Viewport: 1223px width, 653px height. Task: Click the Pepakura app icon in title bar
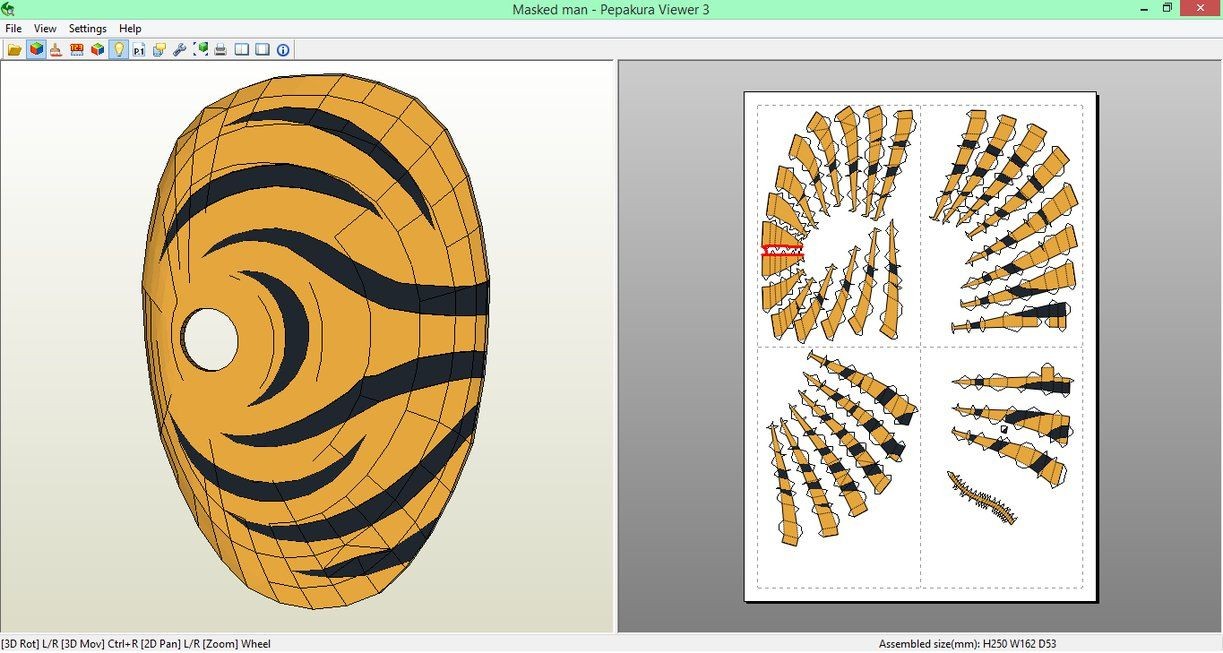(9, 9)
